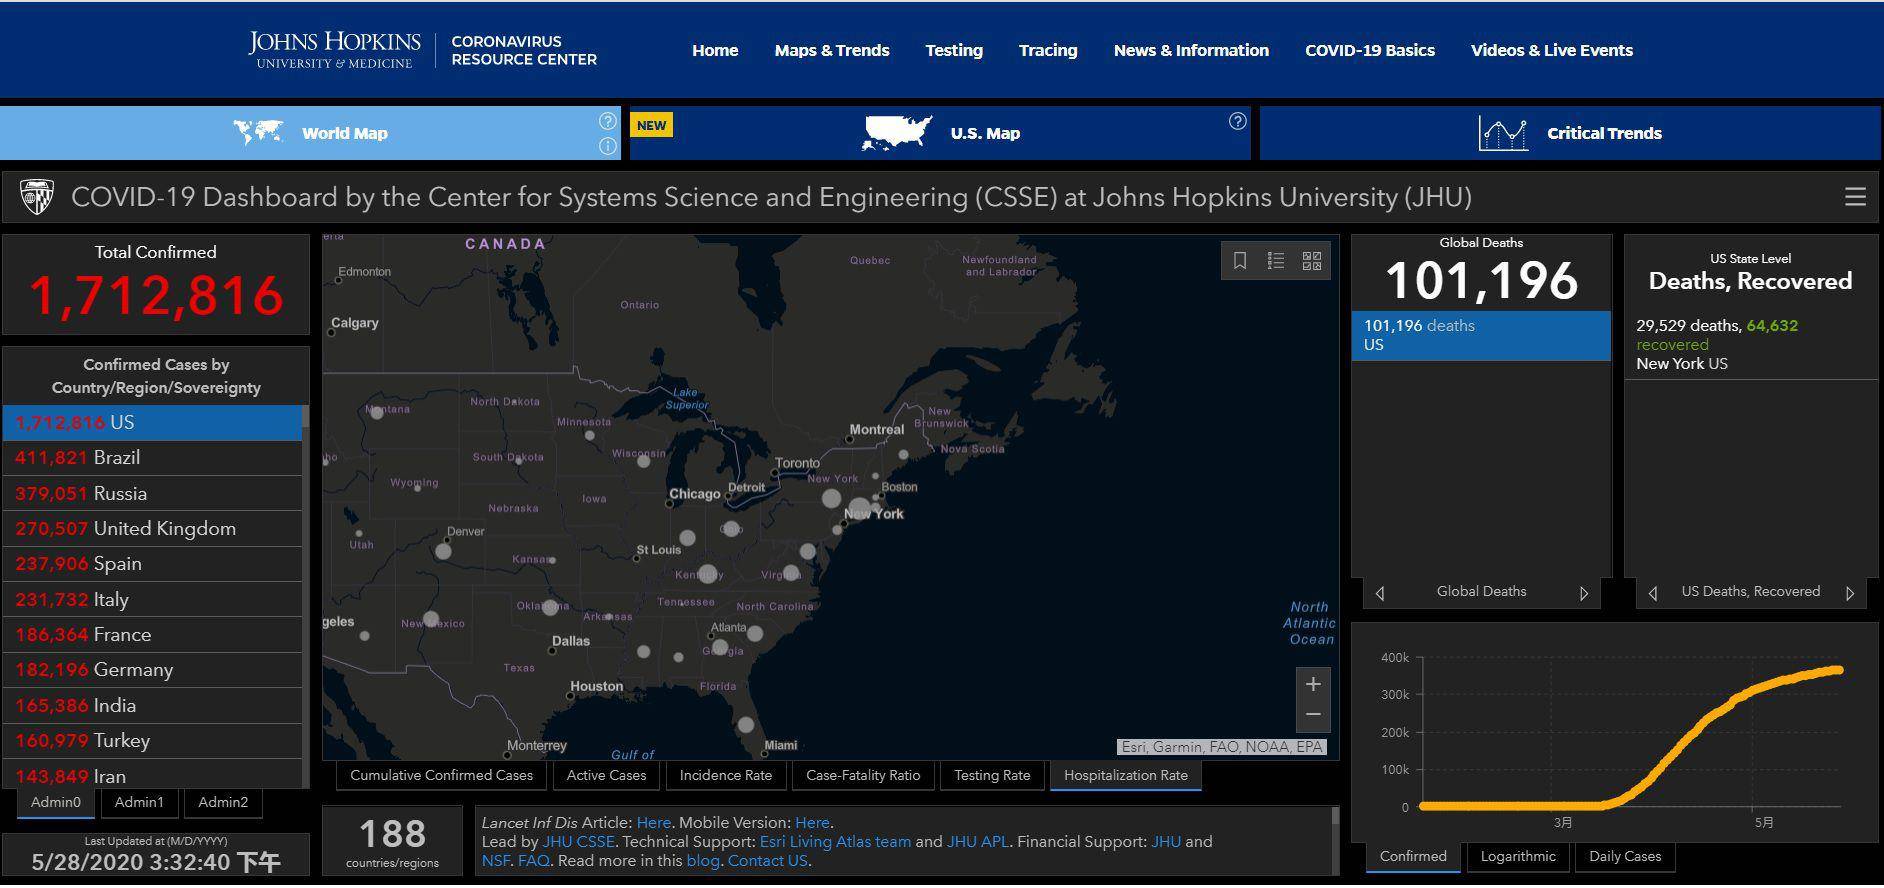The height and width of the screenshot is (888, 1884).
Task: Show the Daily Cases chart tab
Action: (x=1625, y=857)
